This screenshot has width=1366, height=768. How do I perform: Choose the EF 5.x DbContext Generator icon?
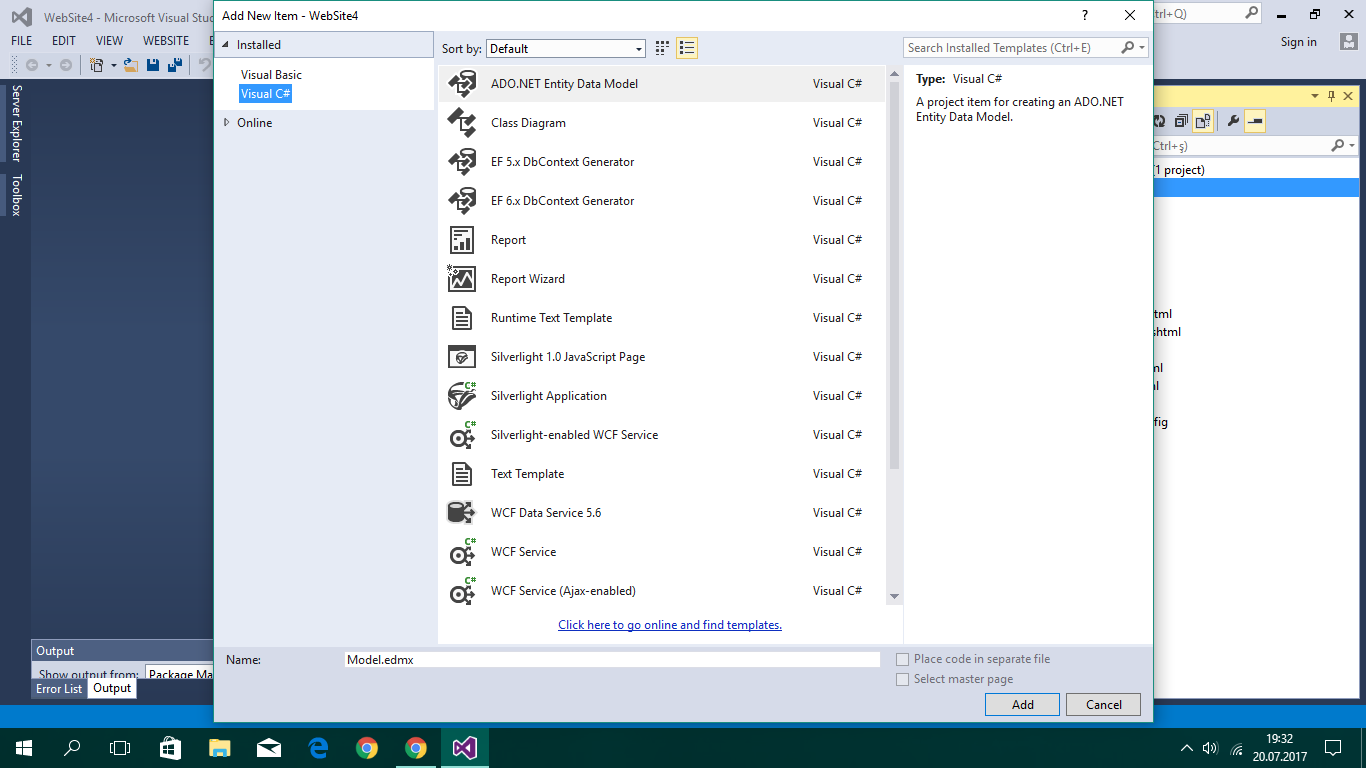pos(461,162)
